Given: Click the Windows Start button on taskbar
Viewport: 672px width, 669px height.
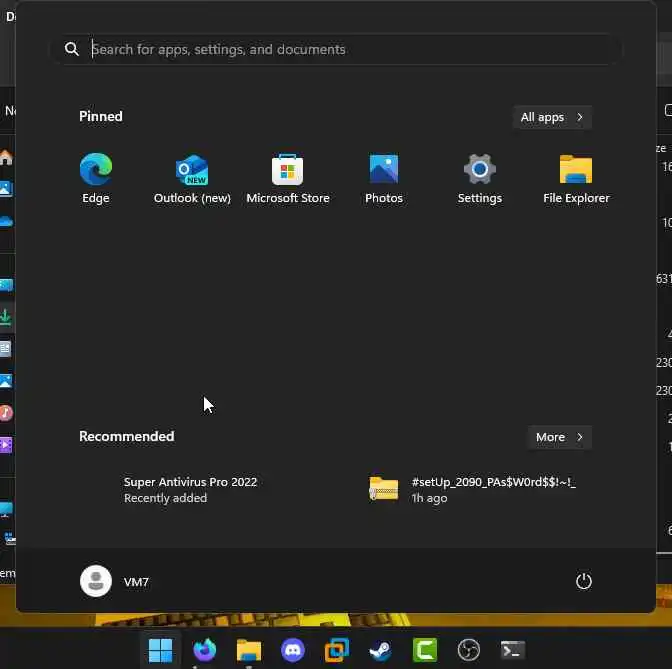Looking at the screenshot, I should [x=160, y=650].
